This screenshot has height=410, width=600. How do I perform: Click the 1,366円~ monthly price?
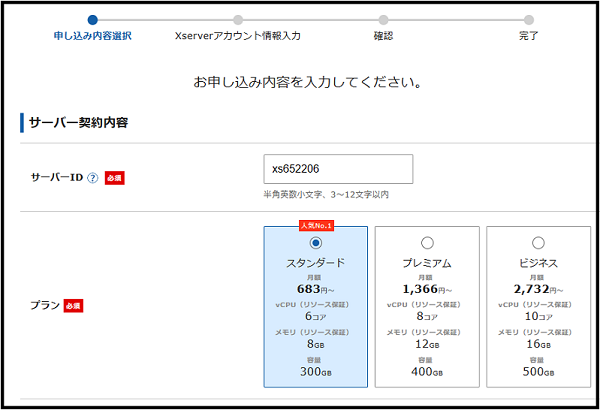[x=427, y=289]
